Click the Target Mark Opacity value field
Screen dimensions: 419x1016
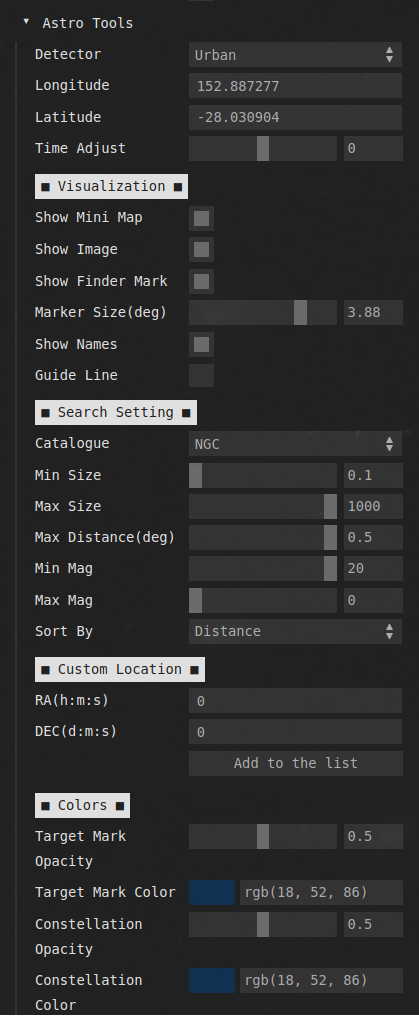coord(373,837)
